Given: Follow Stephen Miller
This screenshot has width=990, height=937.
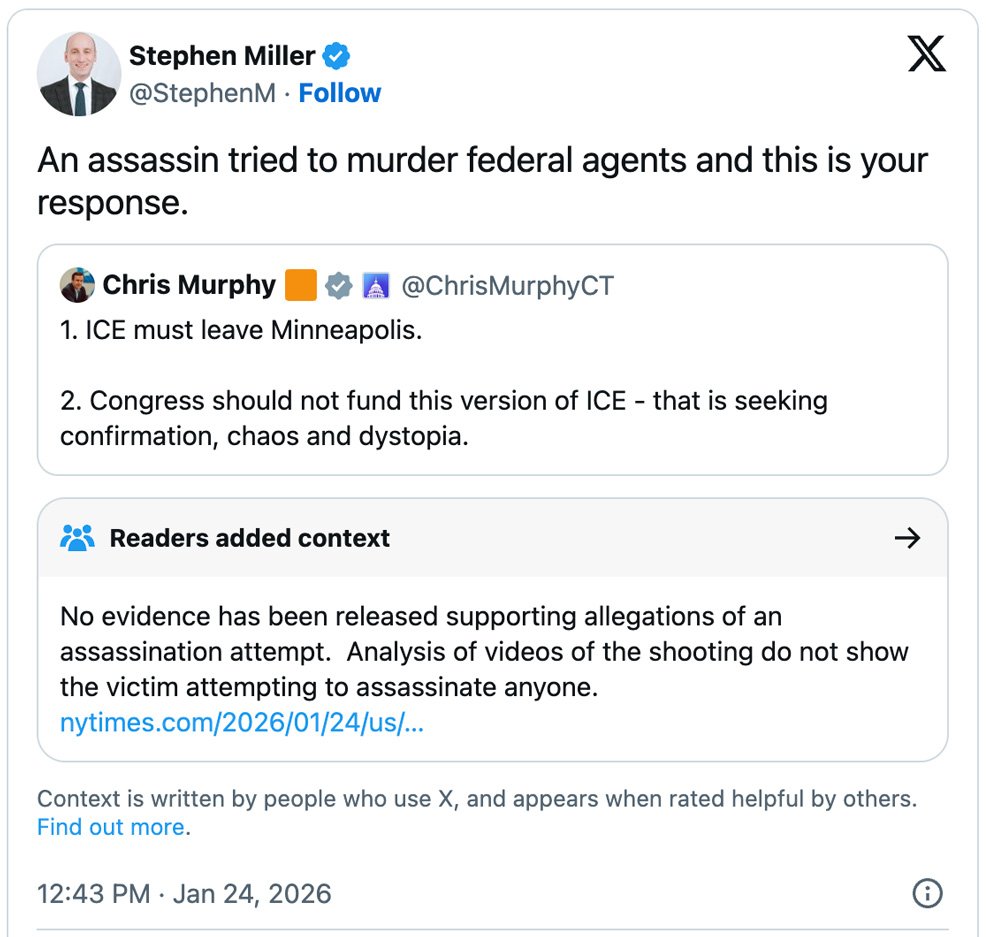Looking at the screenshot, I should coord(340,93).
